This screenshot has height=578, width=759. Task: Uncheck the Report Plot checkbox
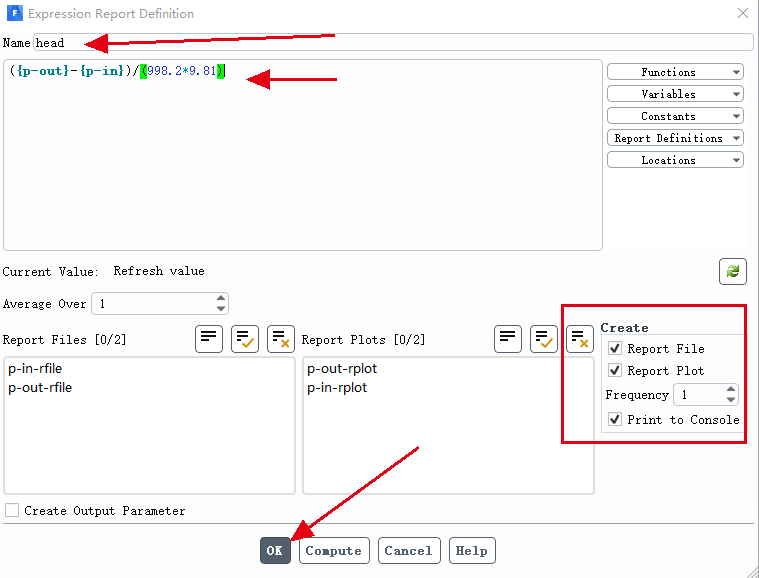[x=615, y=371]
